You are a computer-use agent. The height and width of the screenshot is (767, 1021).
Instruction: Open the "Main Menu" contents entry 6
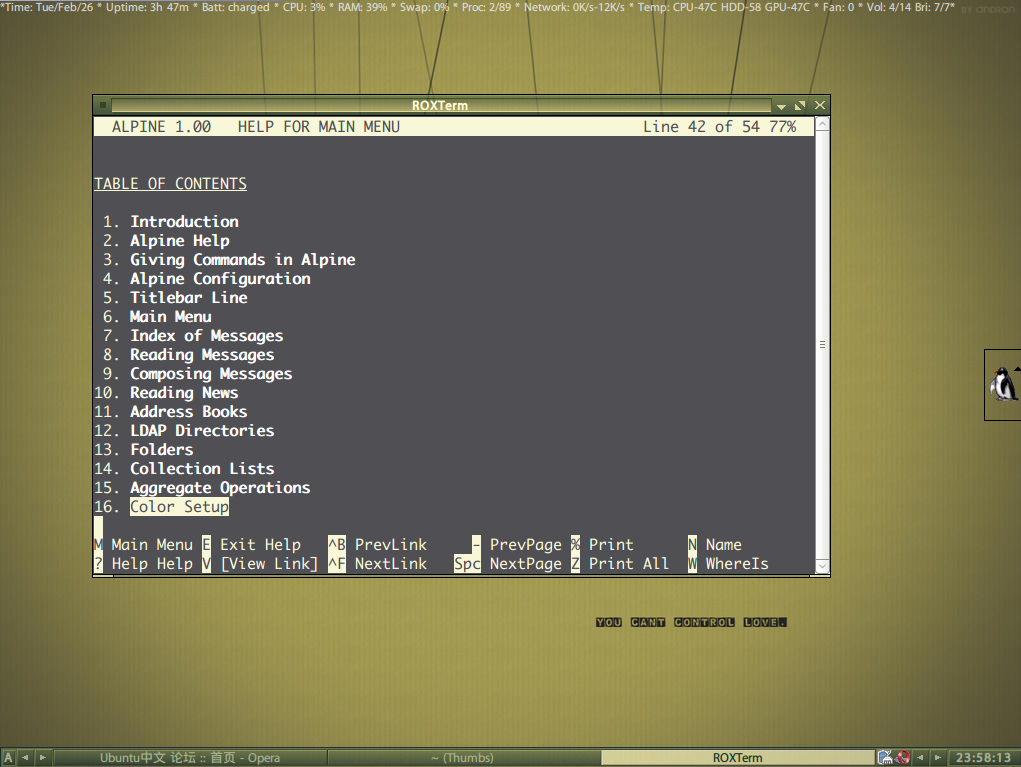[171, 316]
